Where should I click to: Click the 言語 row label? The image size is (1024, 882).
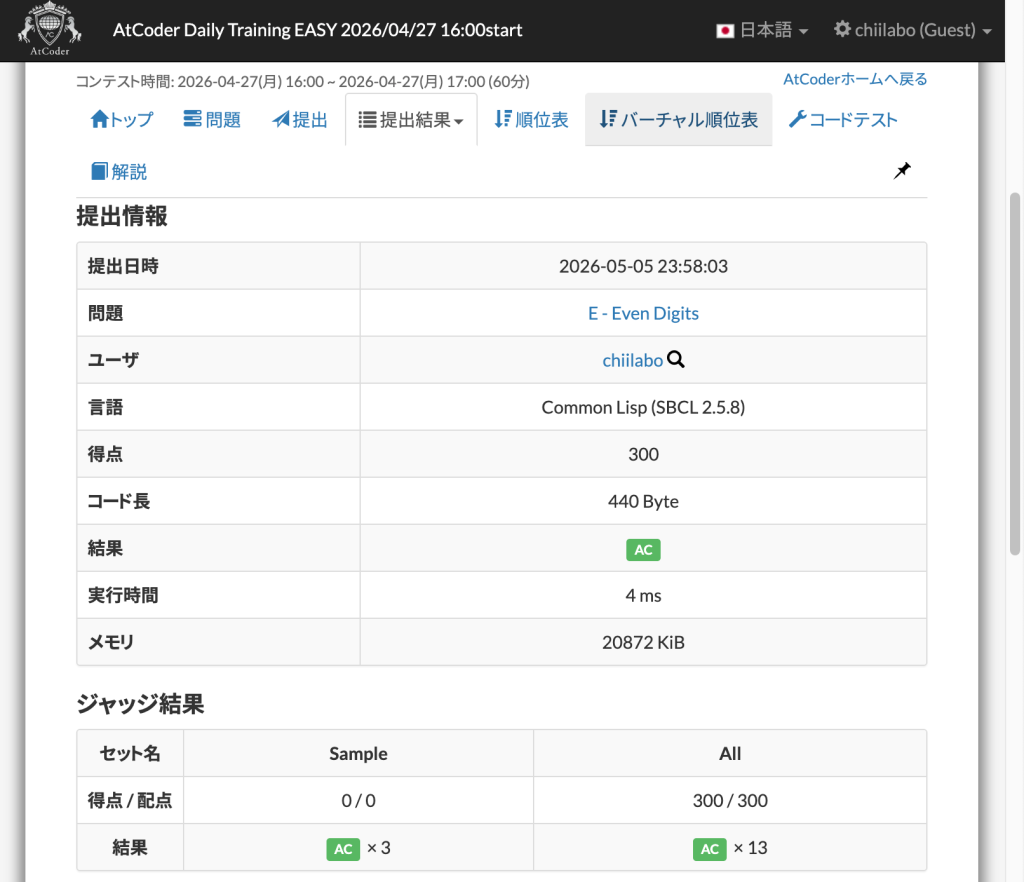coord(106,407)
